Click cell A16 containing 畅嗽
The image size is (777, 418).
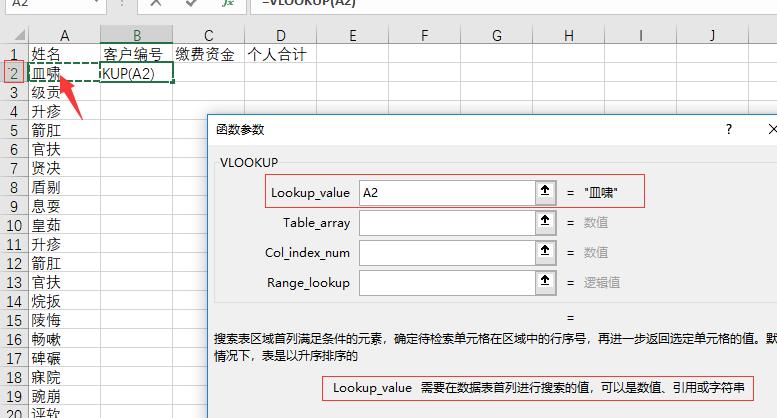tap(64, 339)
